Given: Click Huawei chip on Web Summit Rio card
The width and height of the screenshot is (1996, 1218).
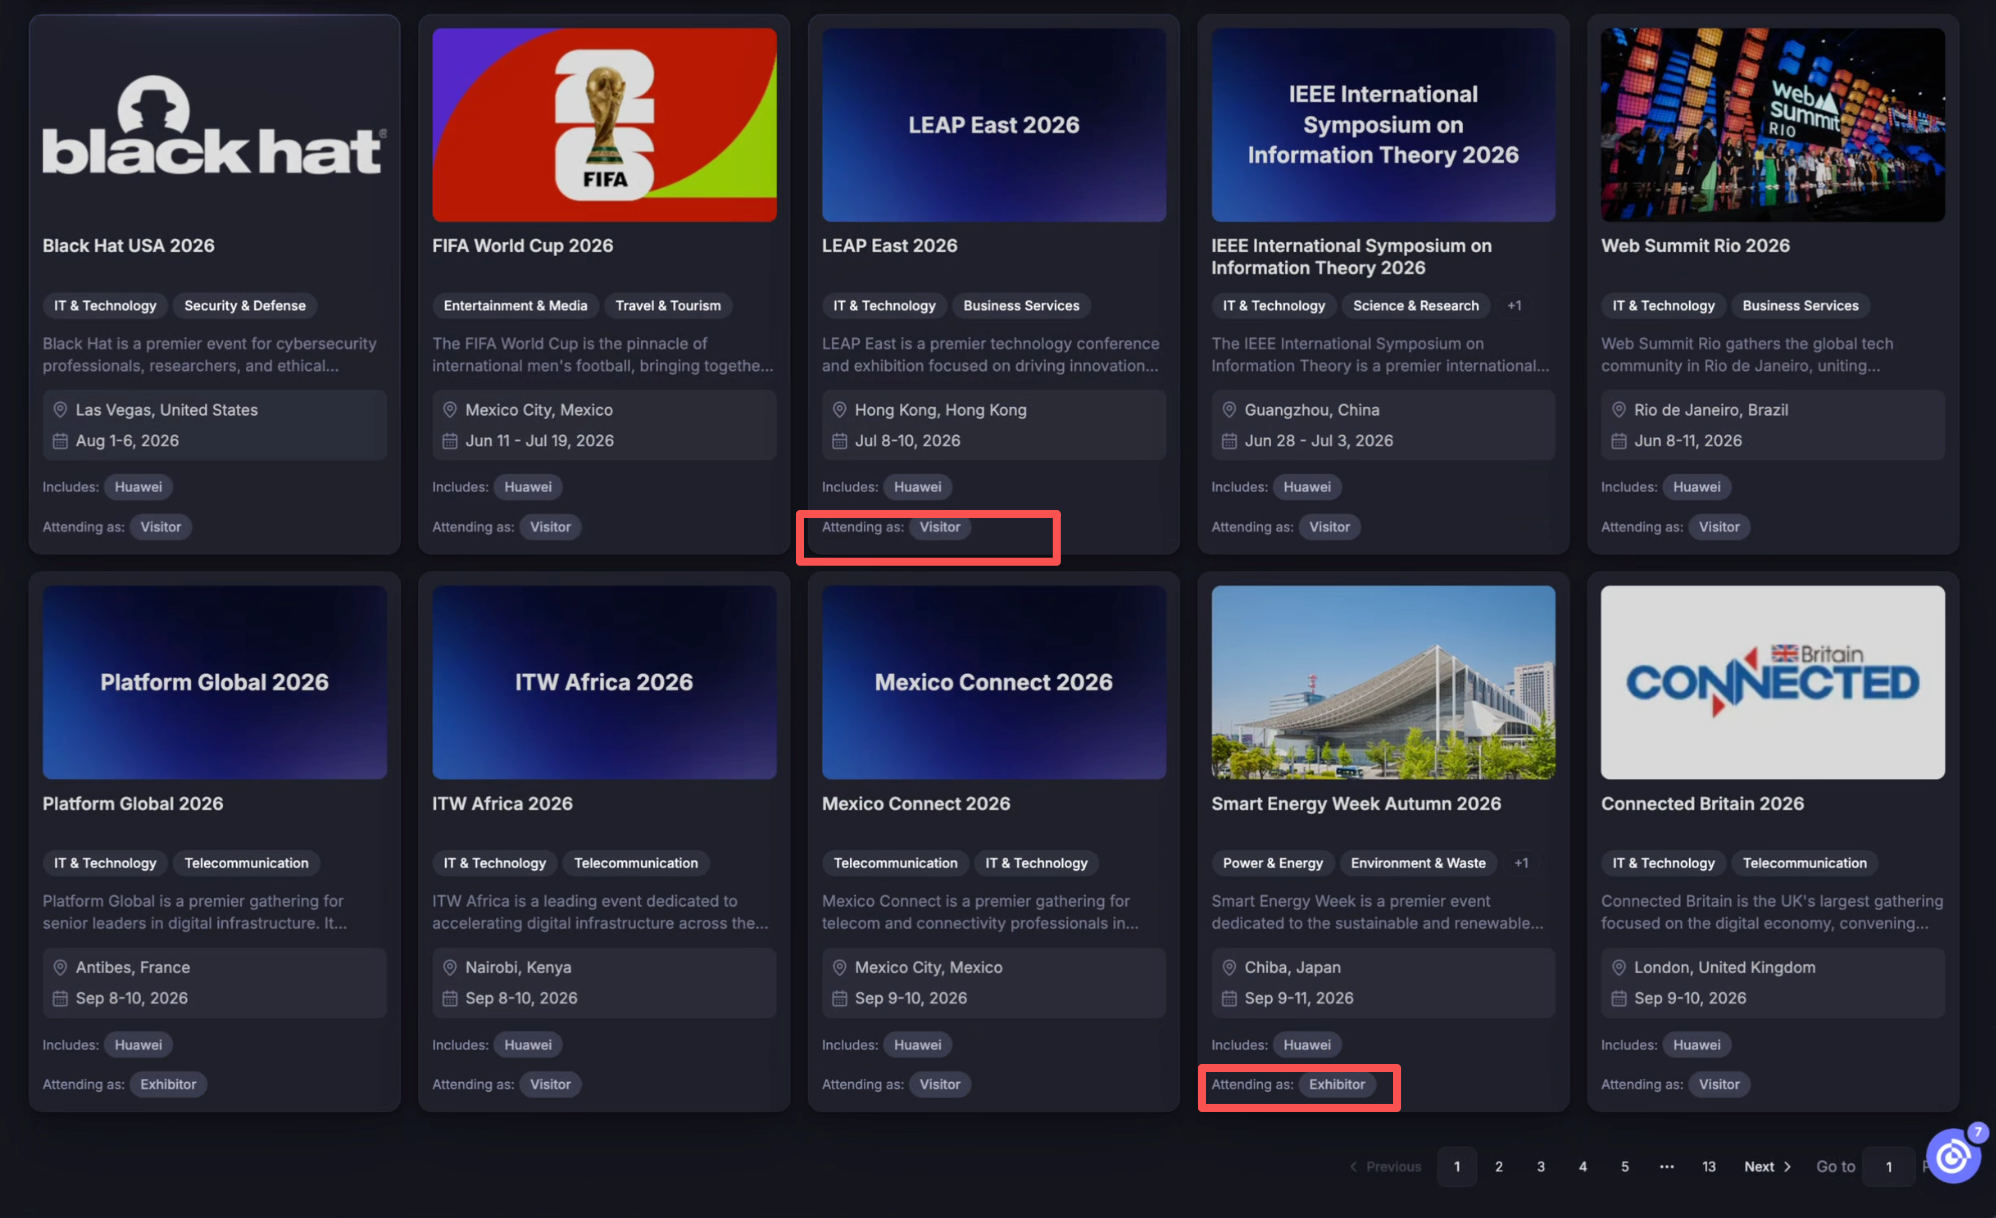Looking at the screenshot, I should [x=1697, y=487].
